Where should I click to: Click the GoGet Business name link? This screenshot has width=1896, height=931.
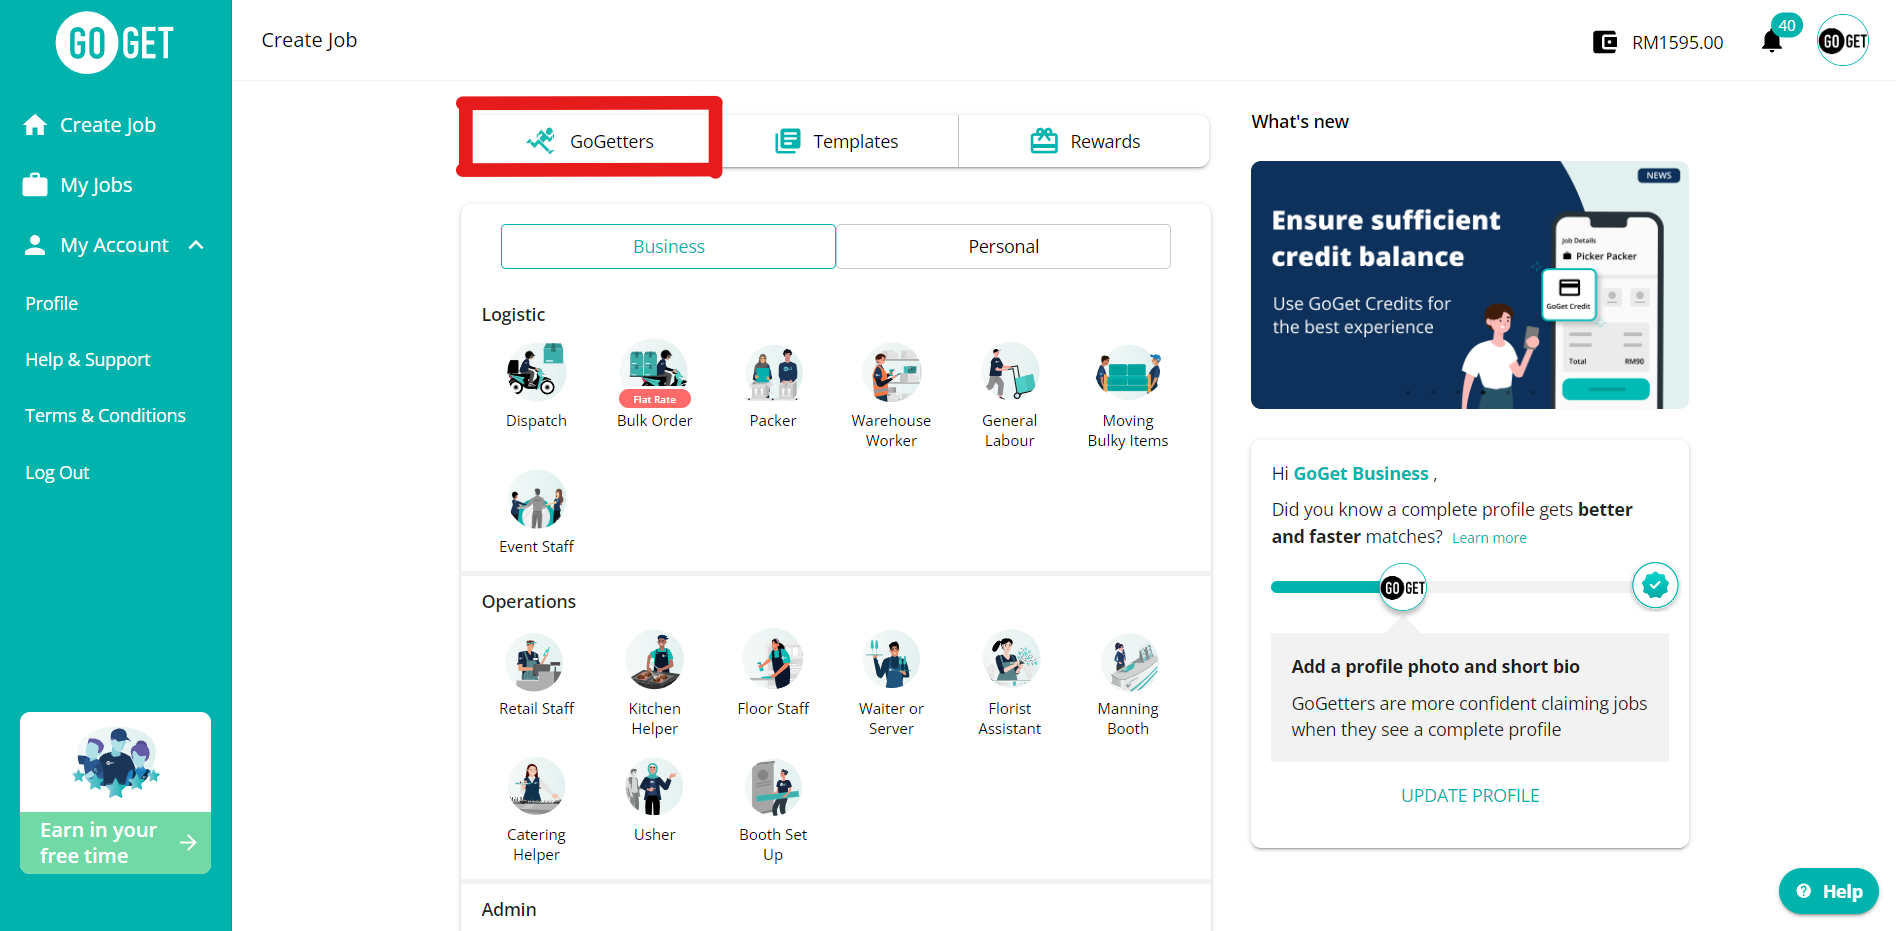[x=1361, y=473]
